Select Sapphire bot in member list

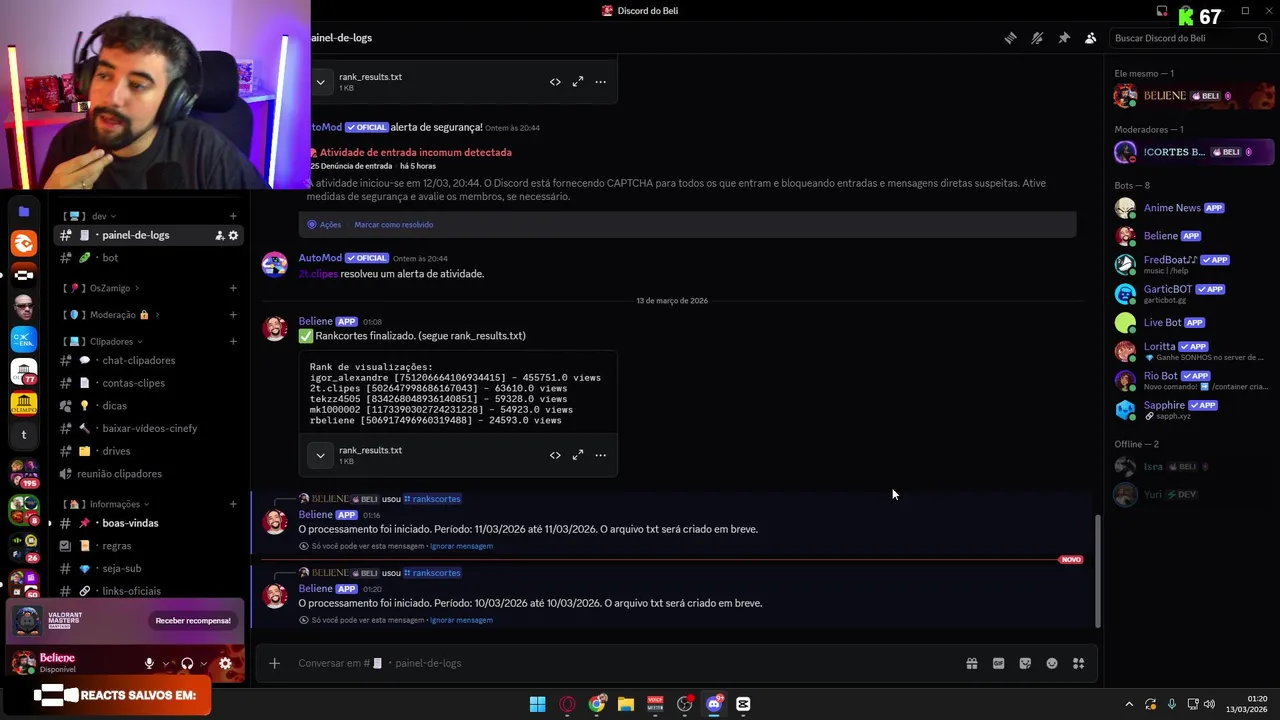(x=1193, y=410)
